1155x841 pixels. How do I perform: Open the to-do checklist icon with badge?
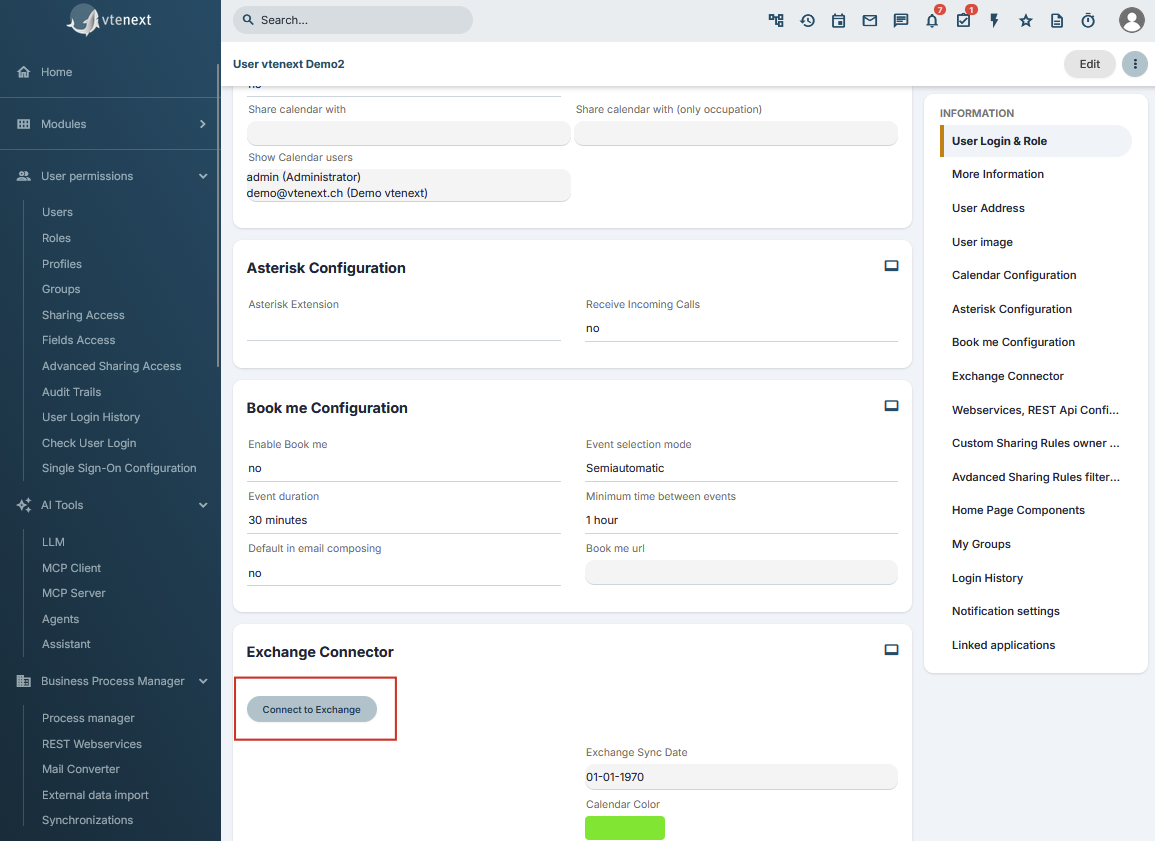964,20
